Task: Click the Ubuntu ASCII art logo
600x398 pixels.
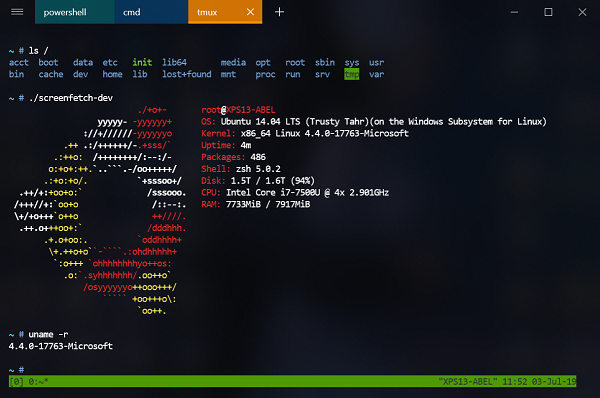Action: pos(100,210)
